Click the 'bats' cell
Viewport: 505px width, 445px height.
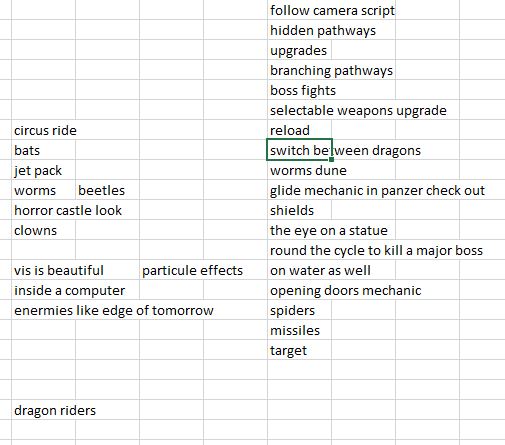pos(43,150)
